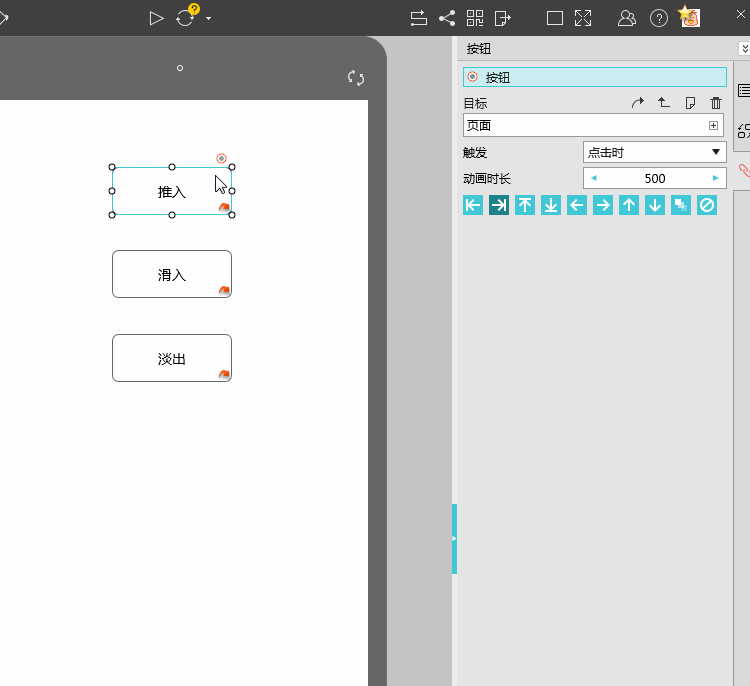
Task: Select the 滑入 button on the canvas
Action: point(172,274)
